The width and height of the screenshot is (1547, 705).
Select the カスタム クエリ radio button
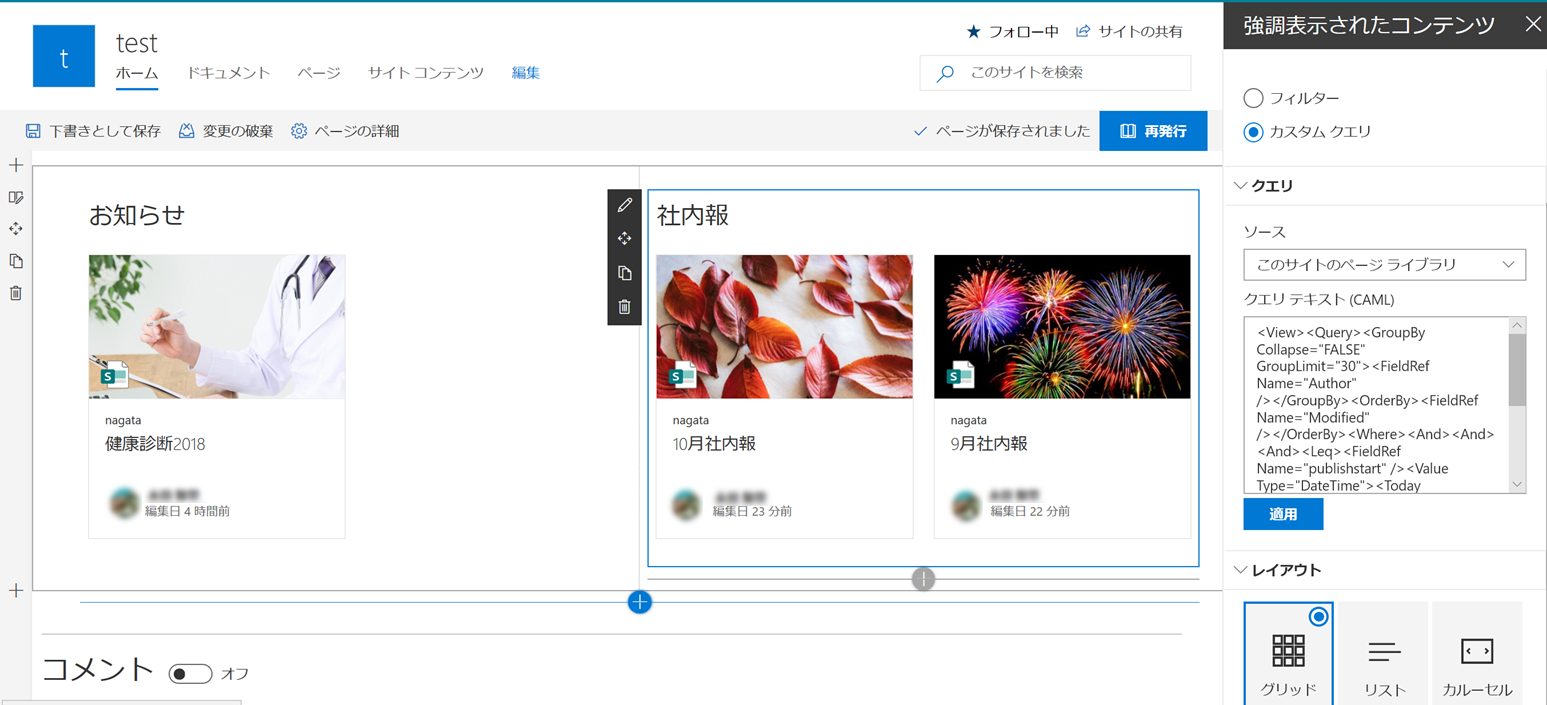click(x=1253, y=131)
